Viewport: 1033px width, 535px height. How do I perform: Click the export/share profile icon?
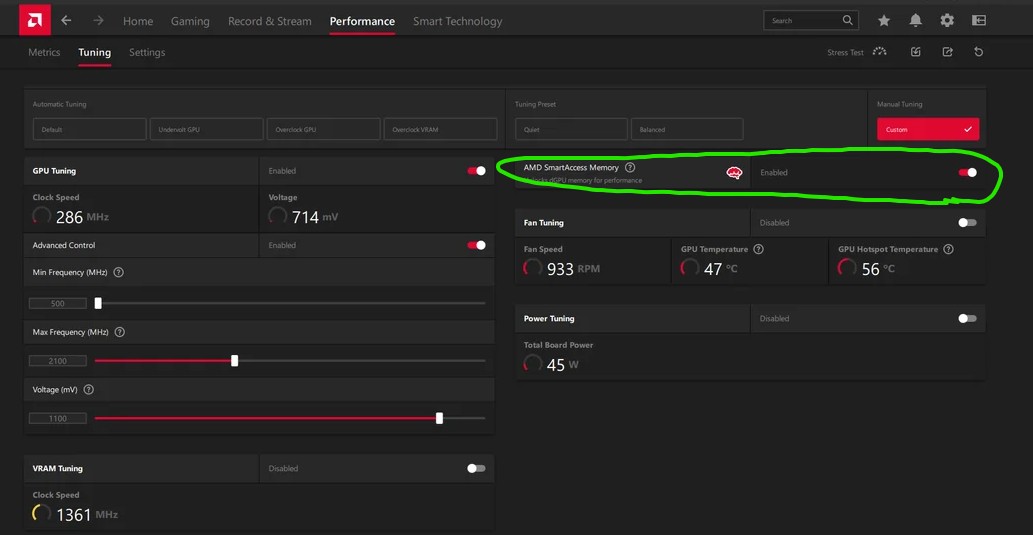click(947, 52)
